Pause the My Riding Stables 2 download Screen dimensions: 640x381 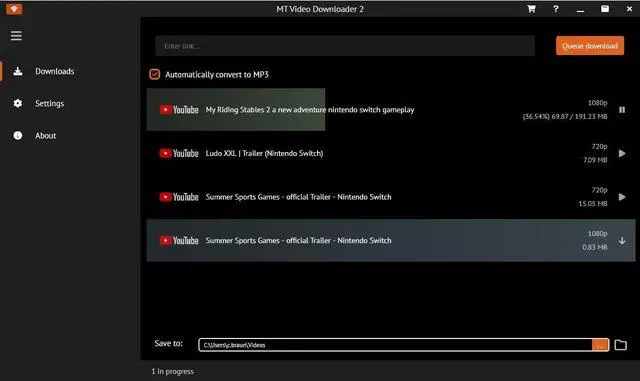click(x=622, y=109)
